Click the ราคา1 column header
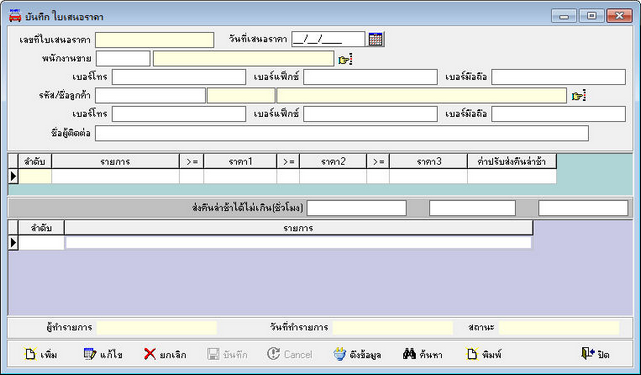Screen dimensions: 641x375 [240, 162]
